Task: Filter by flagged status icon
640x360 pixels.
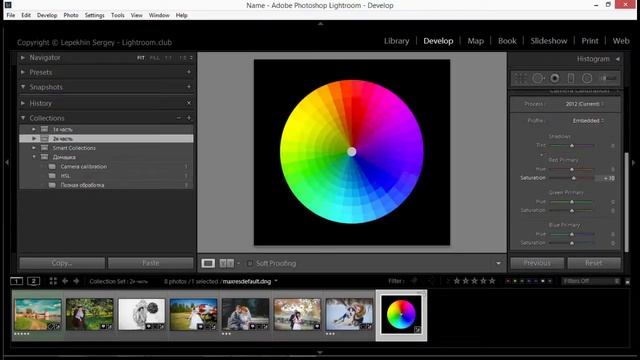Action: 415,281
